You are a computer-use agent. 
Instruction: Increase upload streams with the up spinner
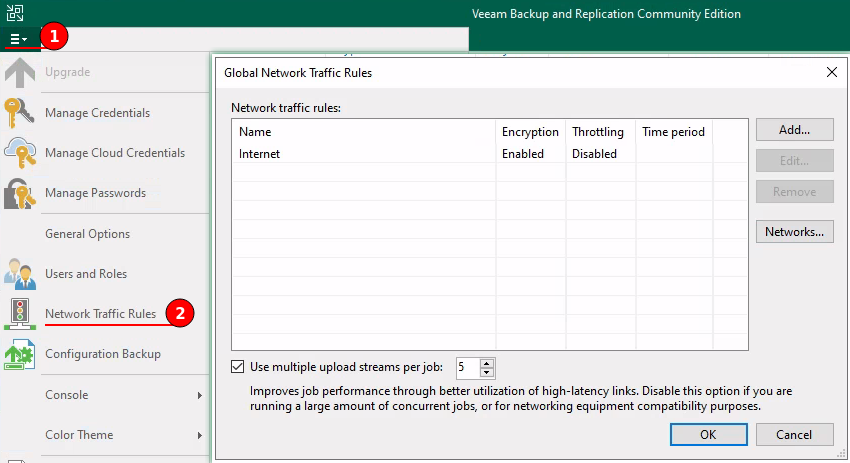[x=487, y=363]
